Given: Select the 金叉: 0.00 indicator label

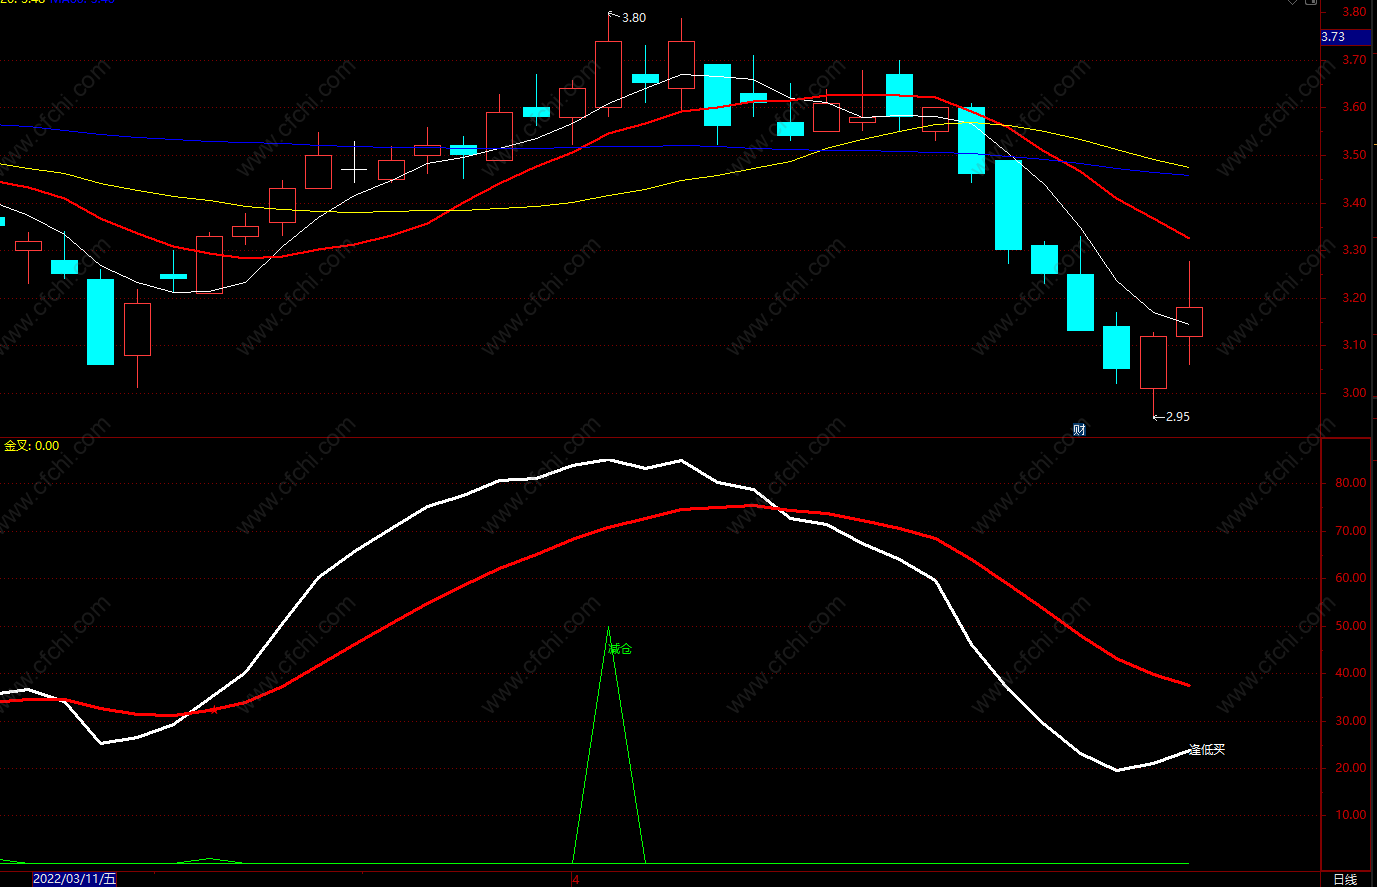Looking at the screenshot, I should tap(32, 446).
